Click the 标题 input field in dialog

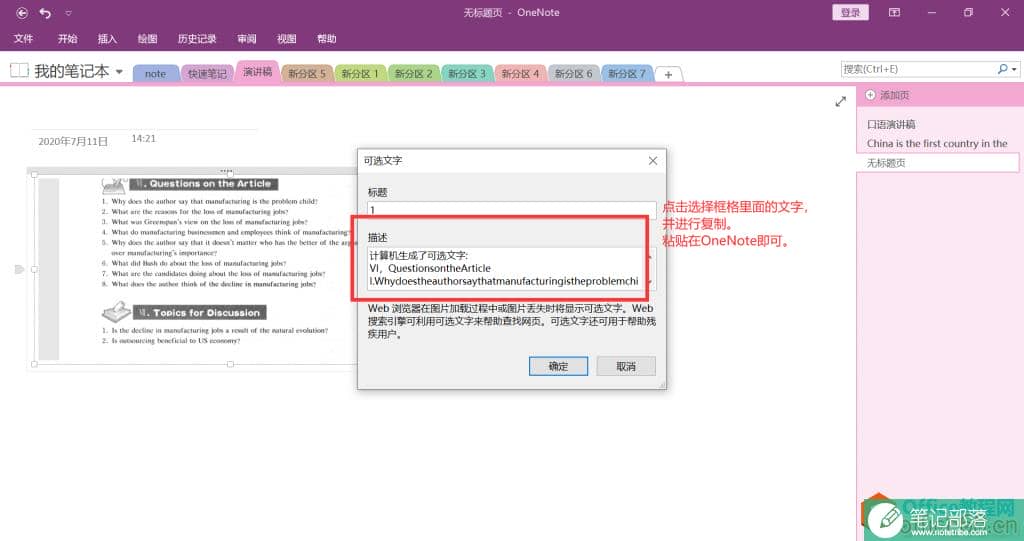tap(511, 210)
